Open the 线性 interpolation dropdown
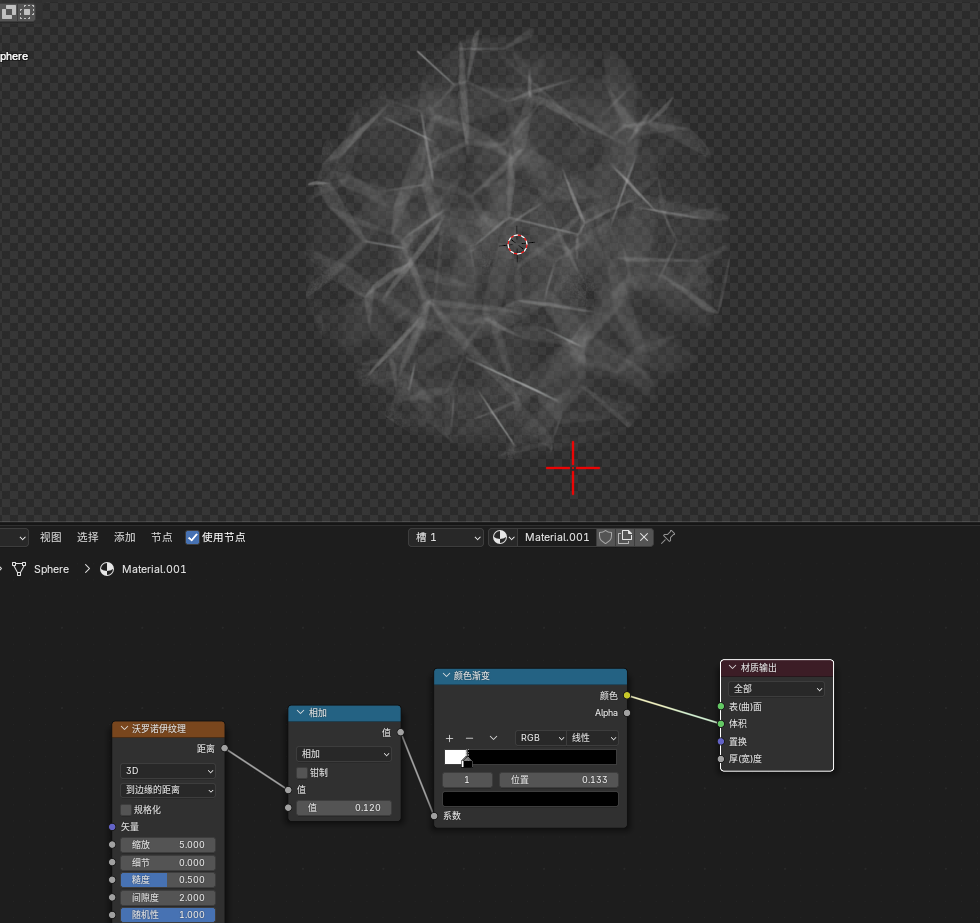This screenshot has height=923, width=980. 592,738
